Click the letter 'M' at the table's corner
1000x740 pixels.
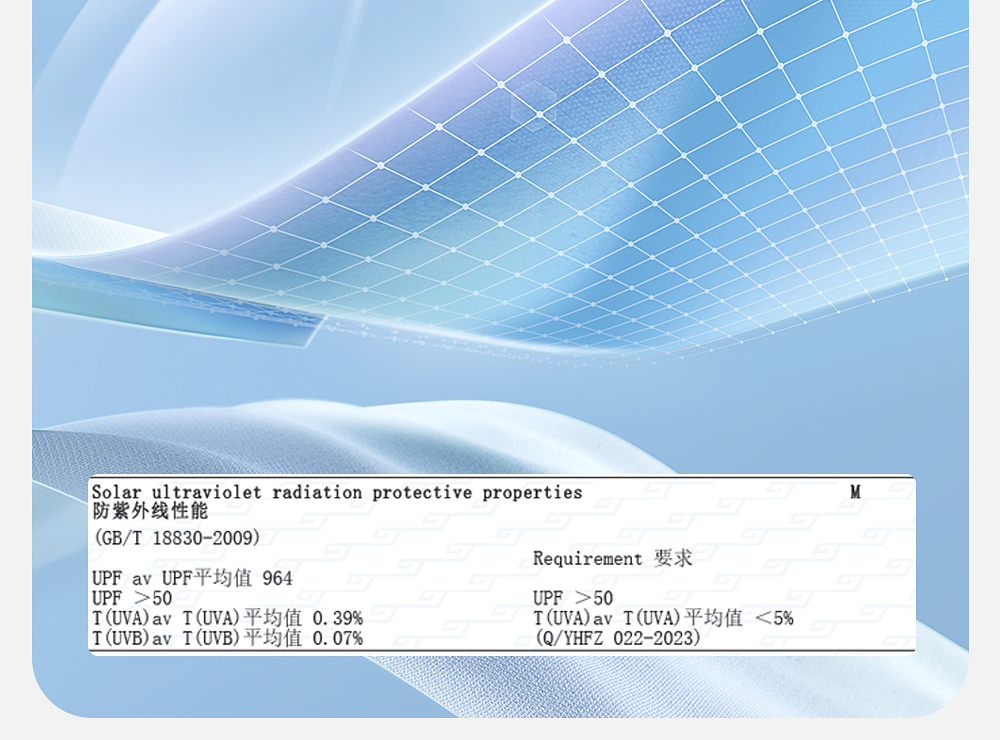click(x=855, y=492)
